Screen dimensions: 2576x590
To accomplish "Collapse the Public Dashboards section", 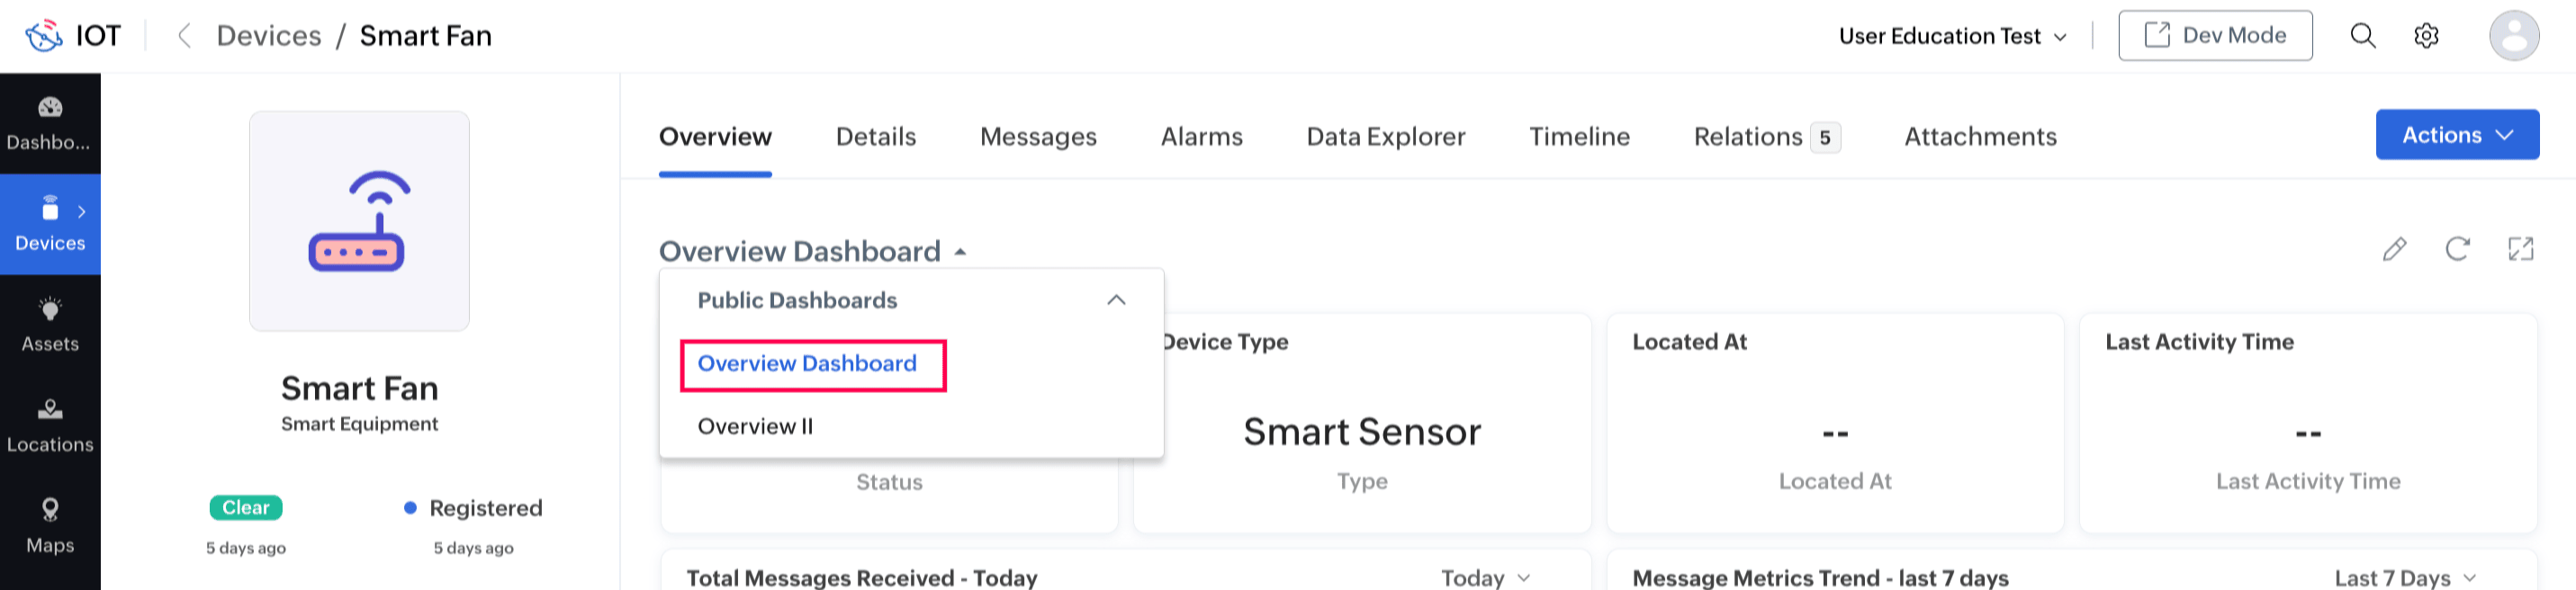I will pyautogui.click(x=1116, y=300).
